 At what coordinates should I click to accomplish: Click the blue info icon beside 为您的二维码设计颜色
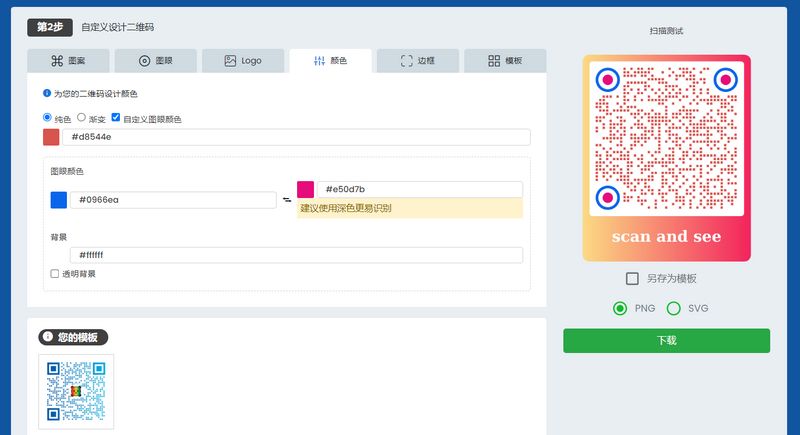47,93
